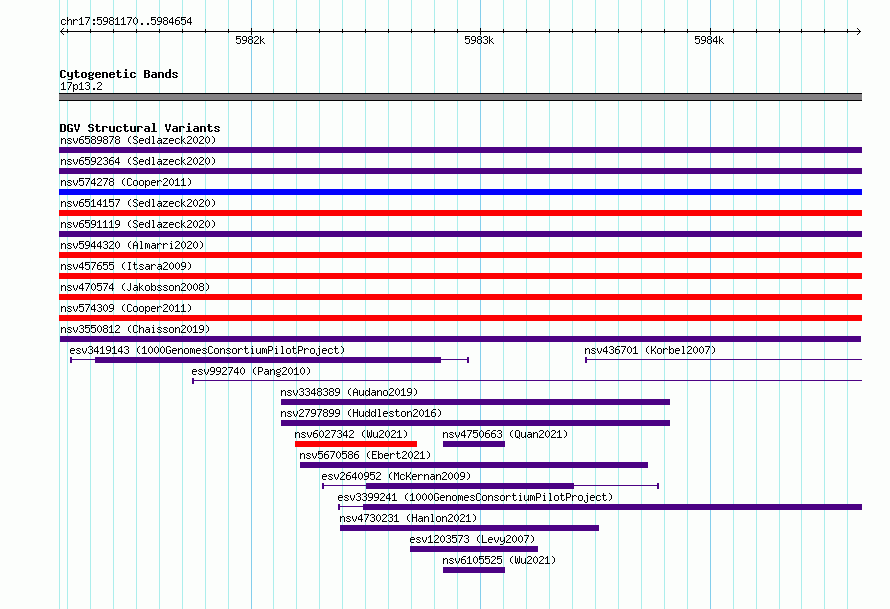Click the esv2640952 (McKernan2009) label
Image resolution: width=890 pixels, height=609 pixels.
[396, 476]
